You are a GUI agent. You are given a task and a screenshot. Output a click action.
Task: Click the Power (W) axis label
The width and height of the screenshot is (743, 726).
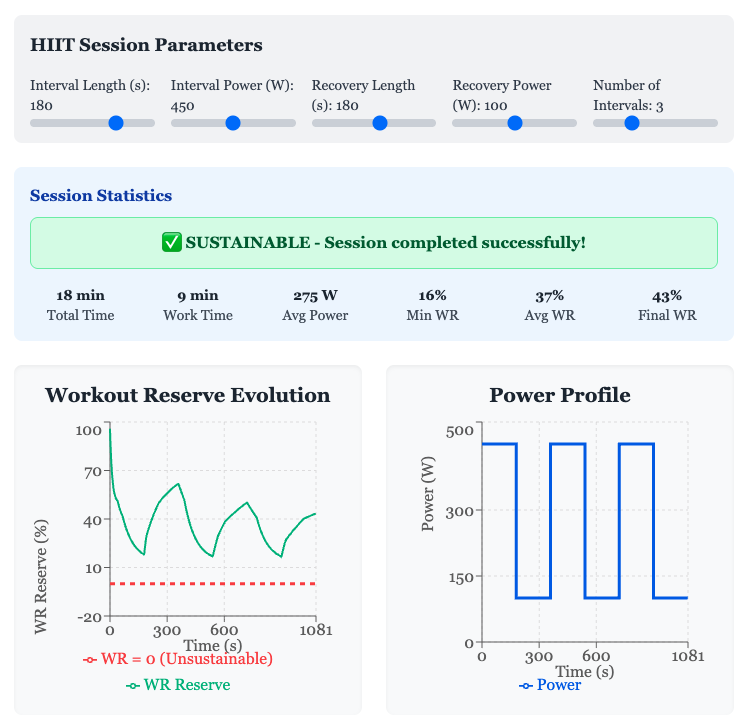pyautogui.click(x=427, y=493)
